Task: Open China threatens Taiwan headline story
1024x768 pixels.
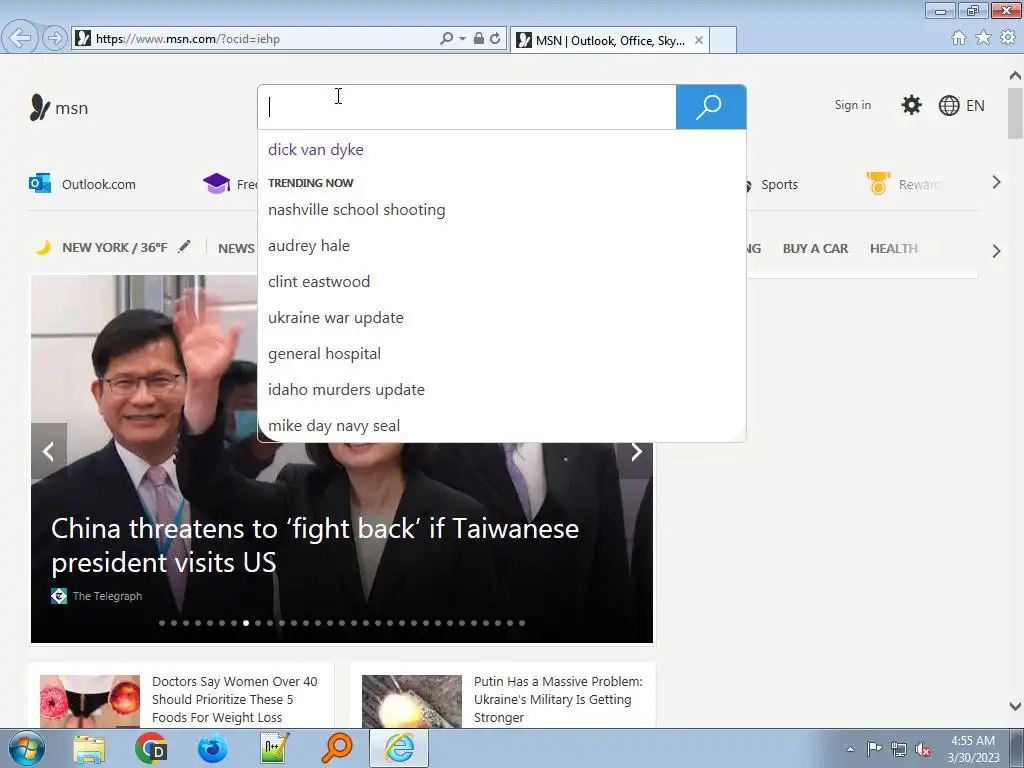Action: (x=315, y=545)
